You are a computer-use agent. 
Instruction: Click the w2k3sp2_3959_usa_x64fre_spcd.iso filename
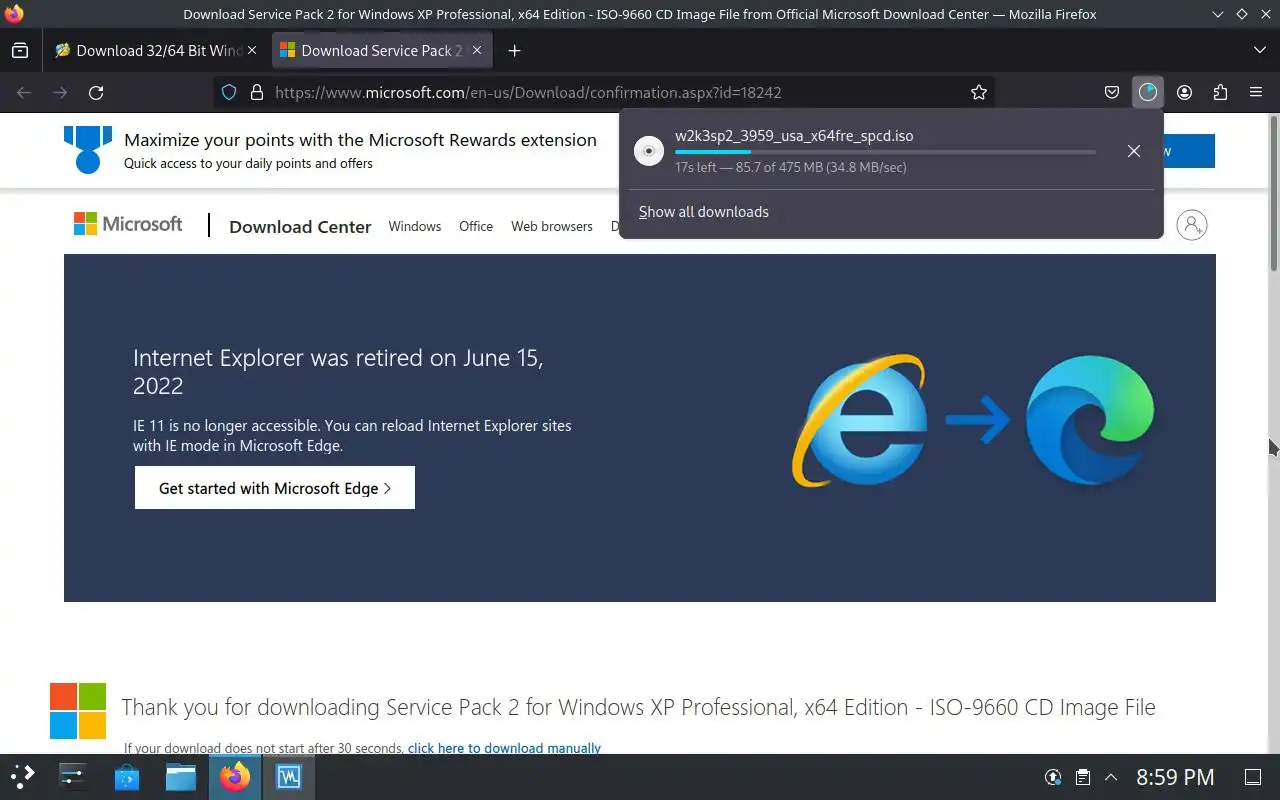[794, 136]
